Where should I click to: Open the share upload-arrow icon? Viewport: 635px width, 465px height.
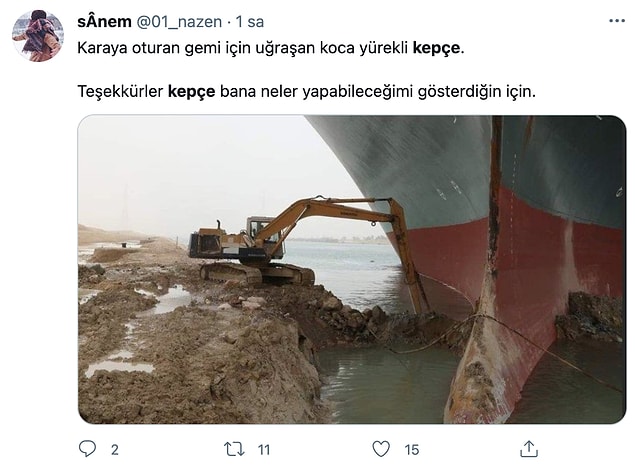528,449
